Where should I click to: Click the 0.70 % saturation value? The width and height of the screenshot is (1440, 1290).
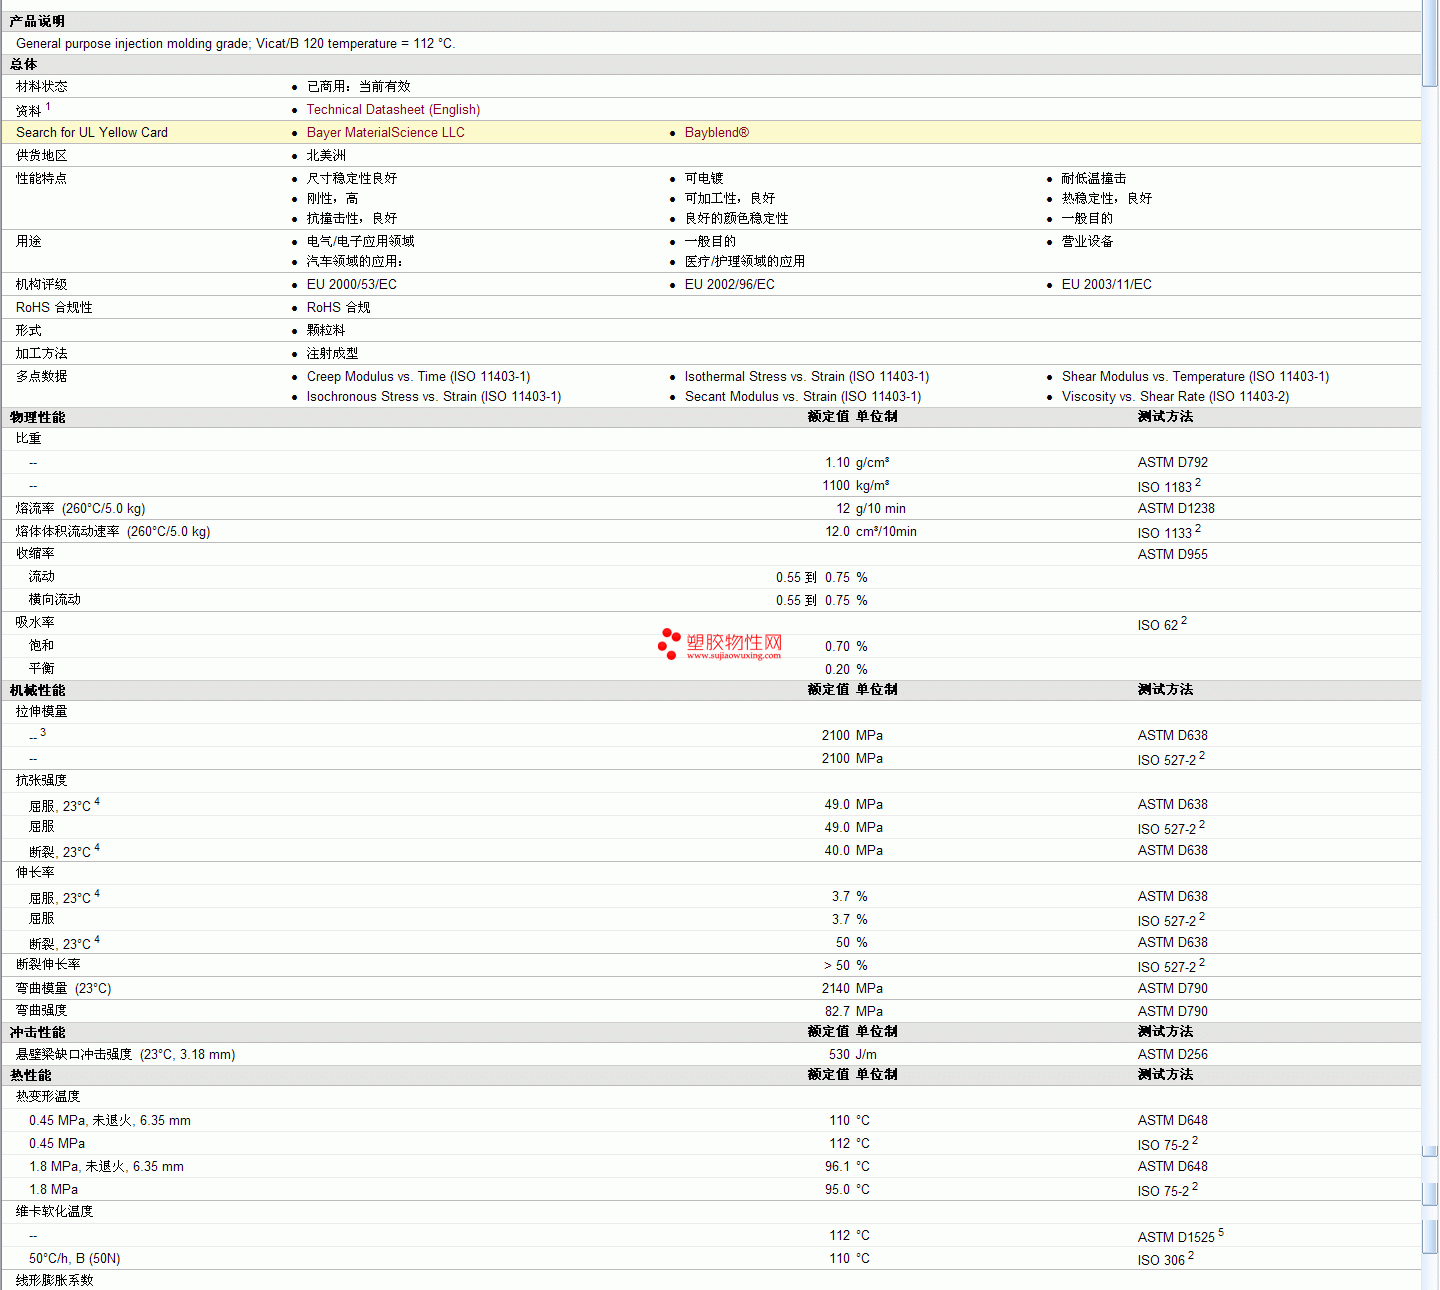[x=846, y=647]
